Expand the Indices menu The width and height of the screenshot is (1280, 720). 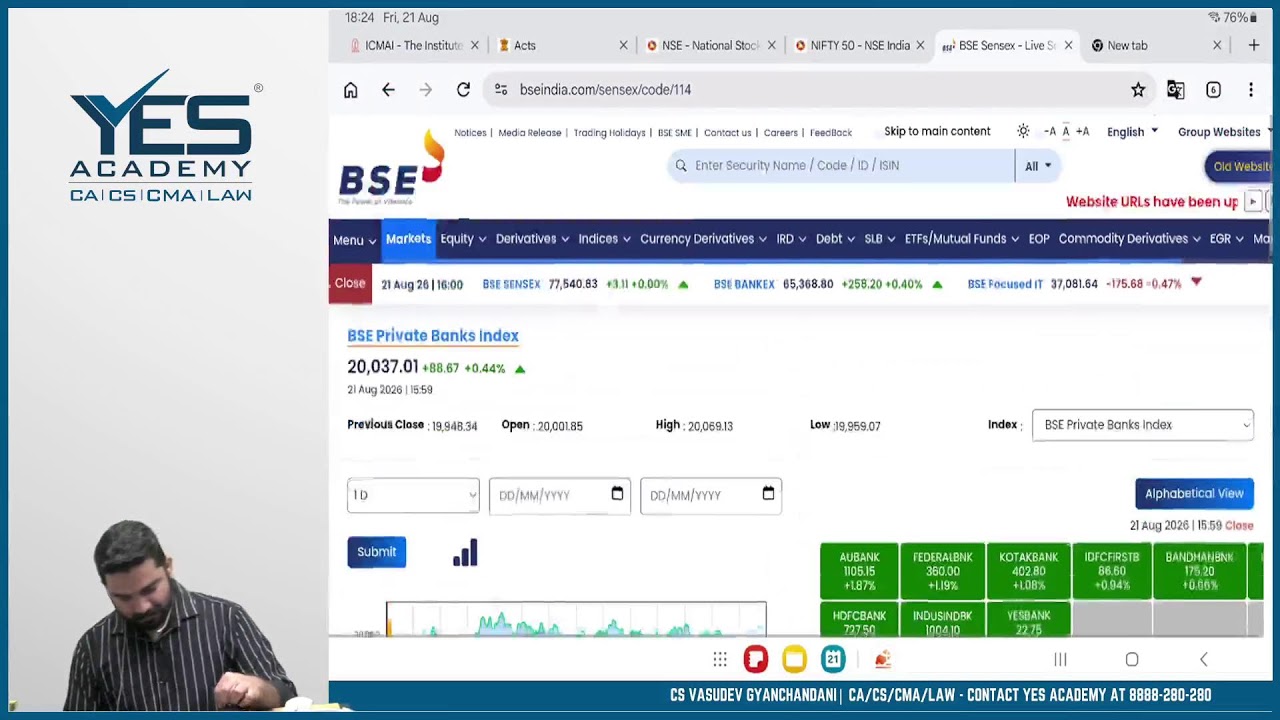click(x=604, y=239)
